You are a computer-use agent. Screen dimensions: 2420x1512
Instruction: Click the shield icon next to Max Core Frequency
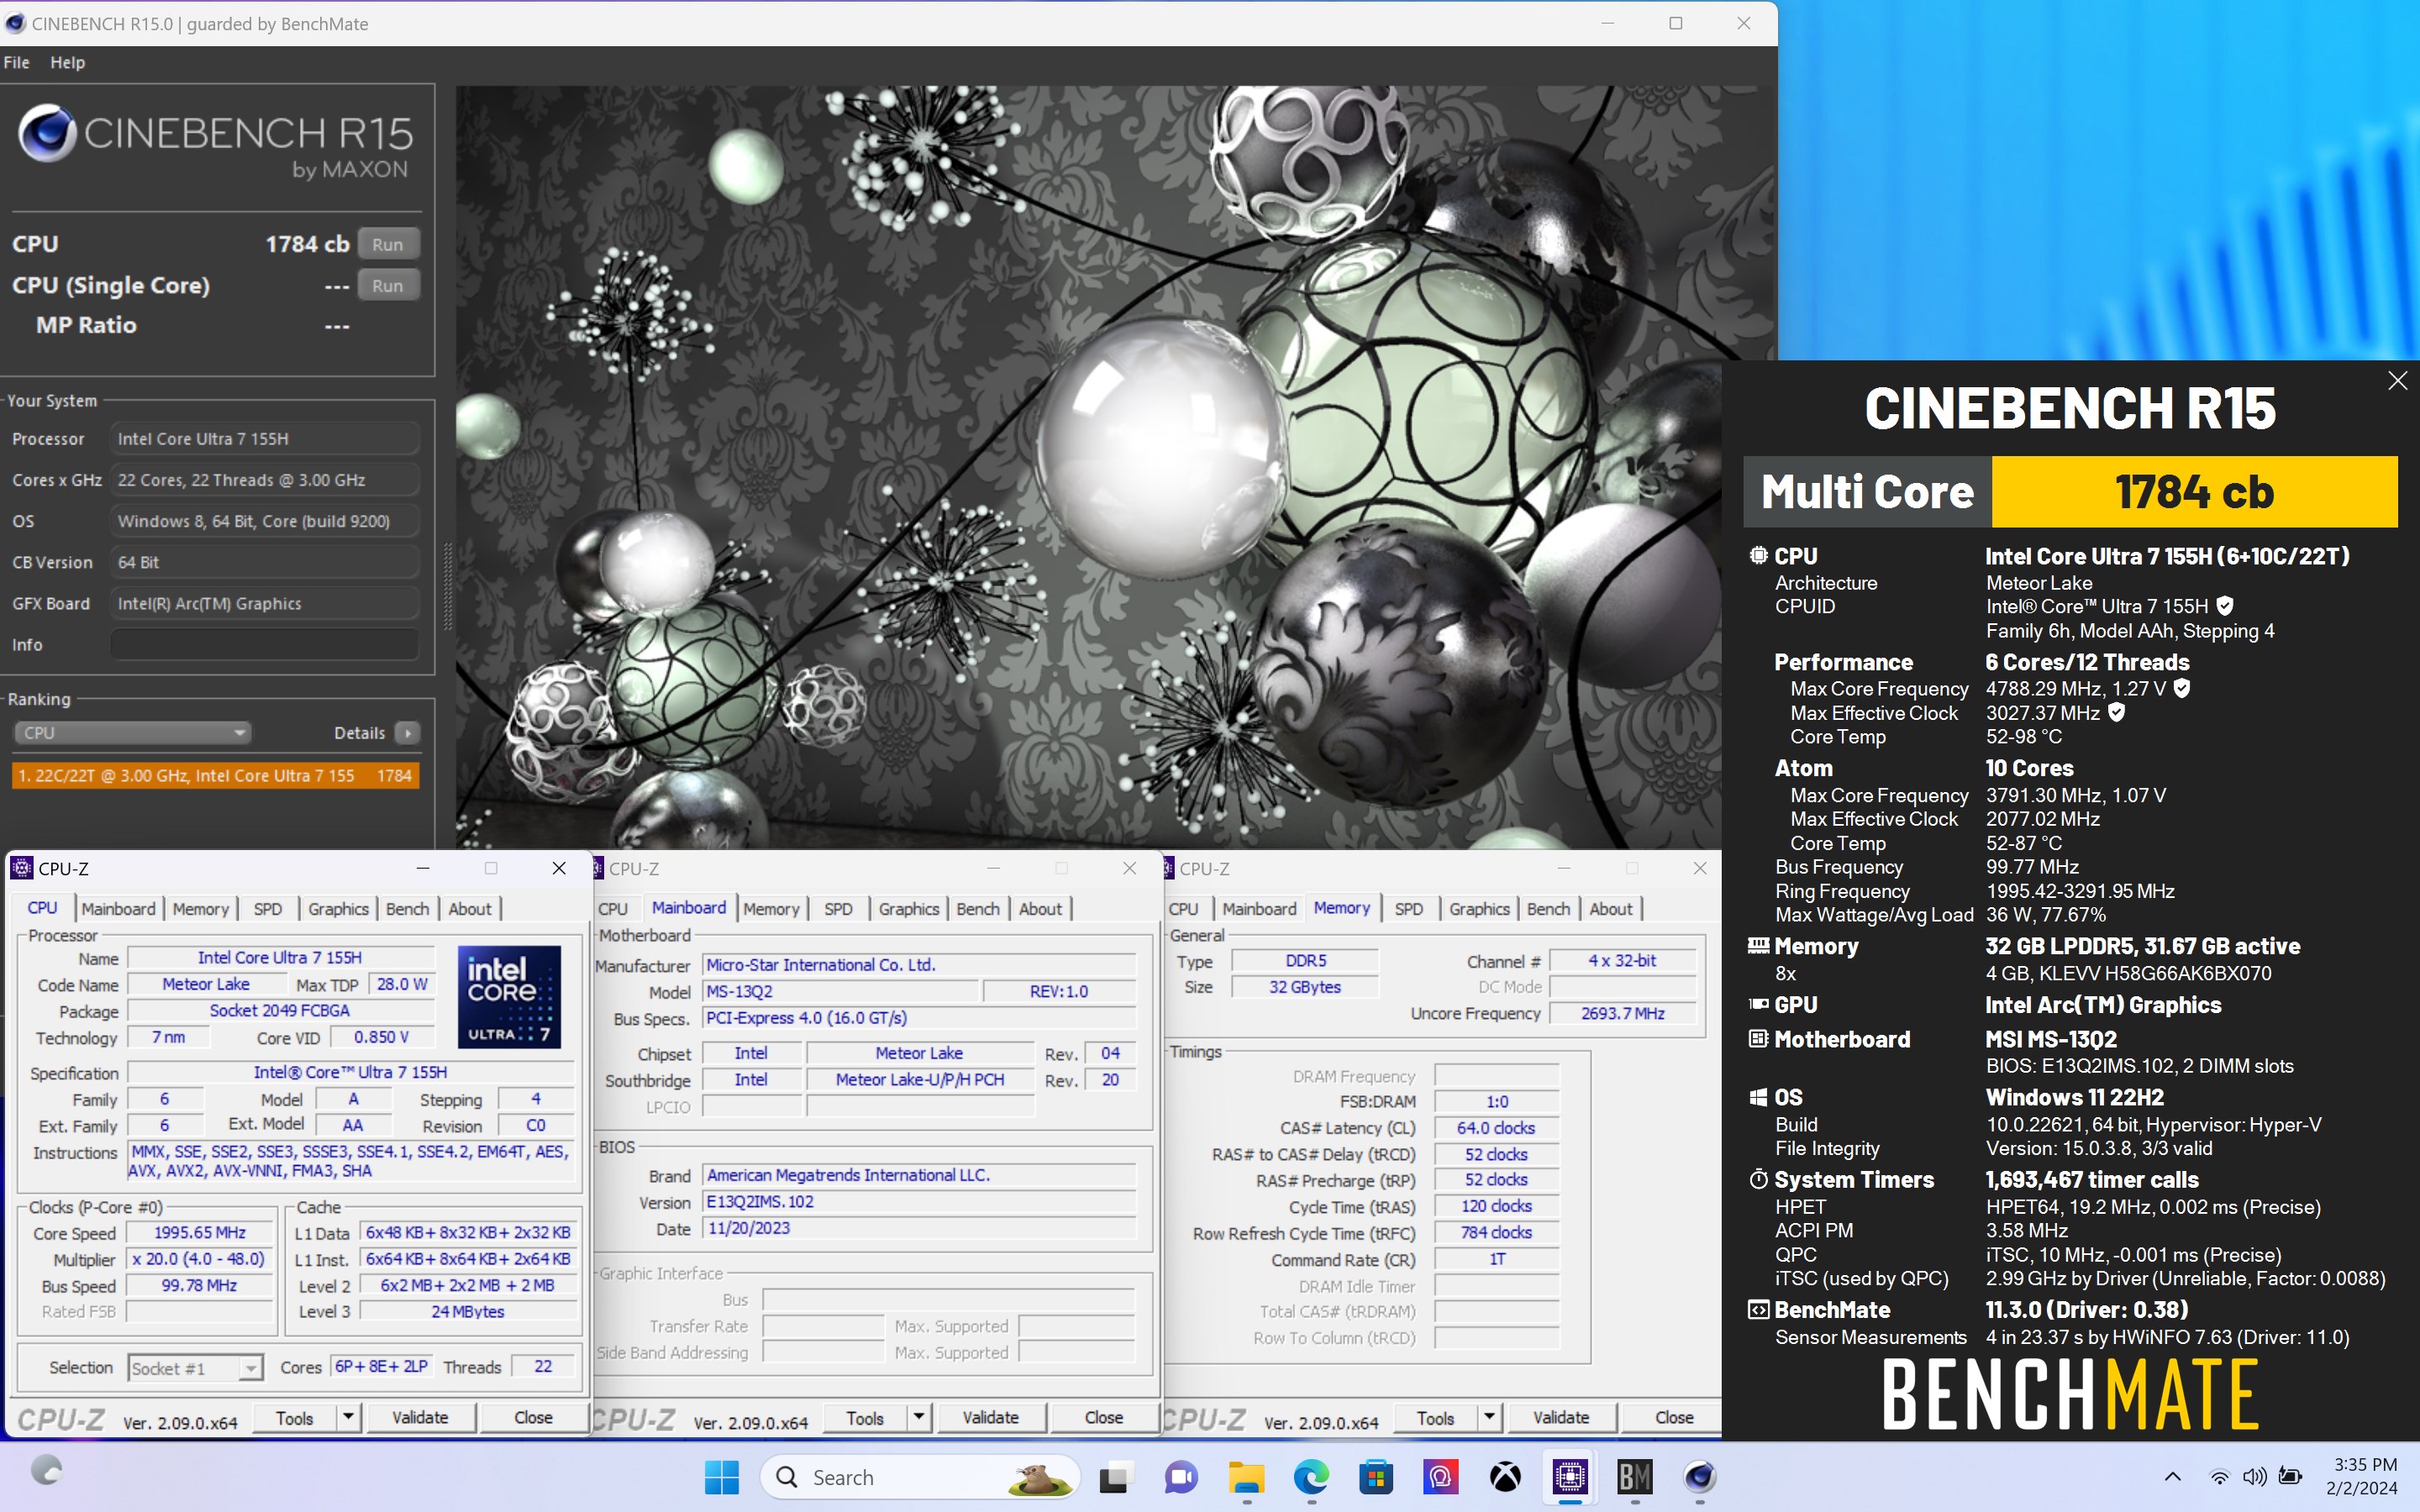(x=2182, y=688)
